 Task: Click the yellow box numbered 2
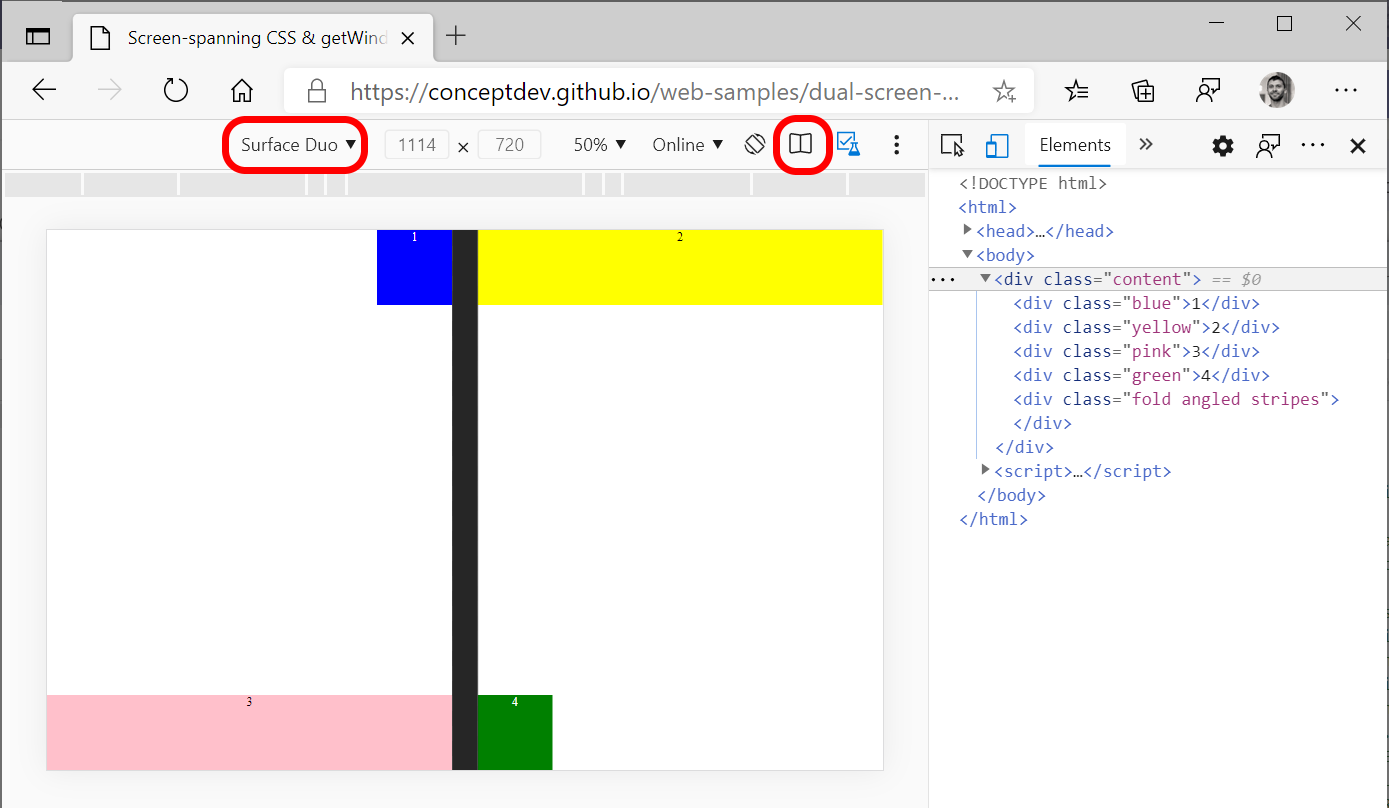coord(680,267)
